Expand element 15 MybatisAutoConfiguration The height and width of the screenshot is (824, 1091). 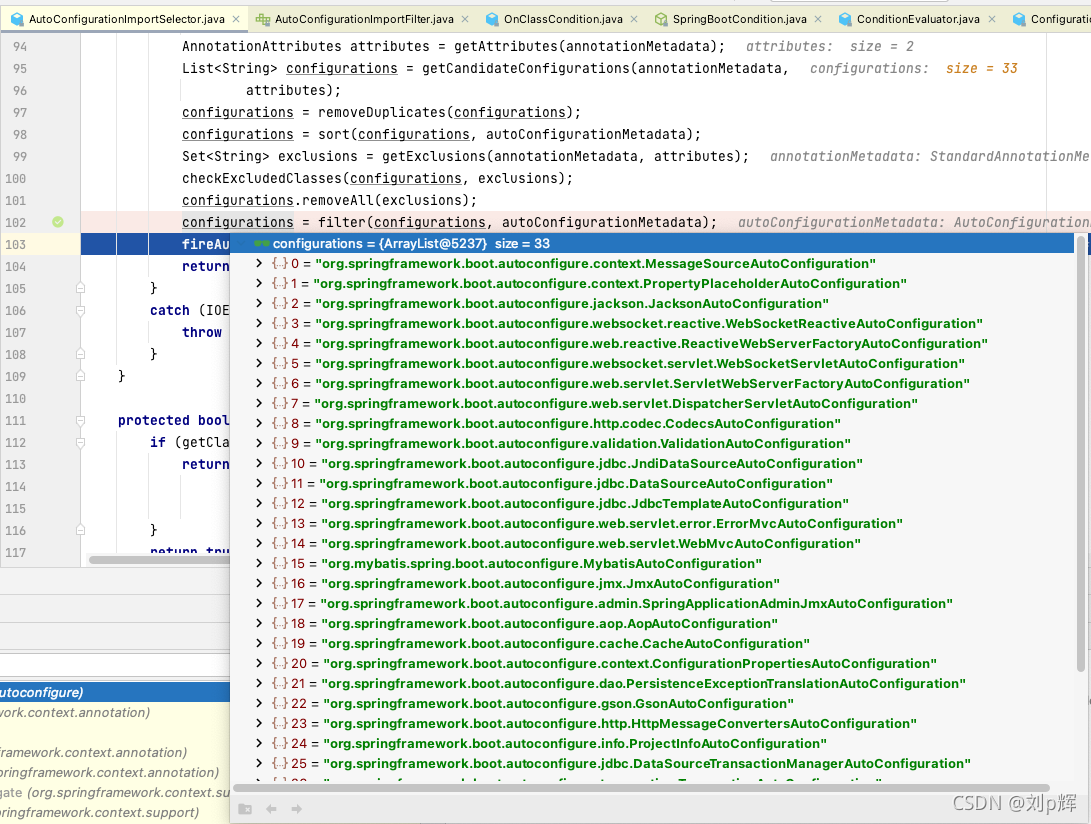pyautogui.click(x=259, y=563)
